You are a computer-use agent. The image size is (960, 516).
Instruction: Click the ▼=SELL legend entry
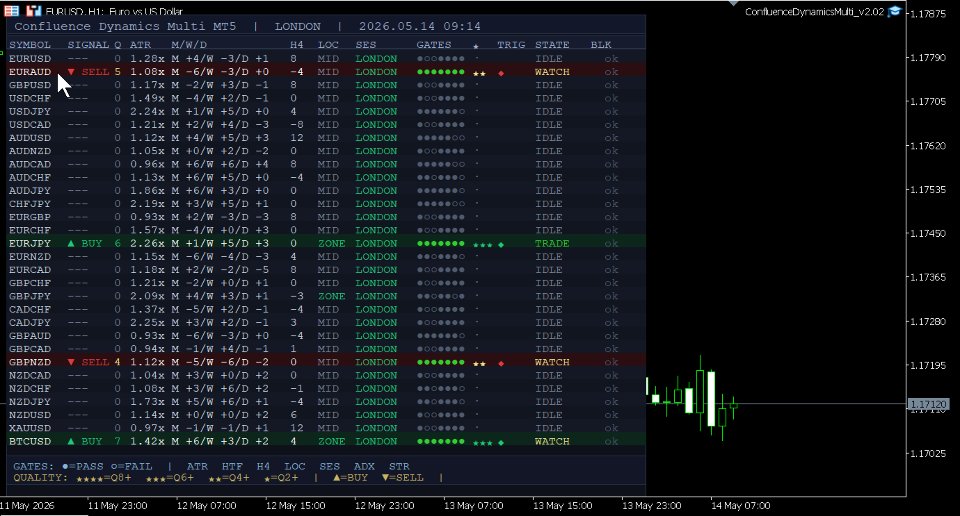[x=402, y=477]
